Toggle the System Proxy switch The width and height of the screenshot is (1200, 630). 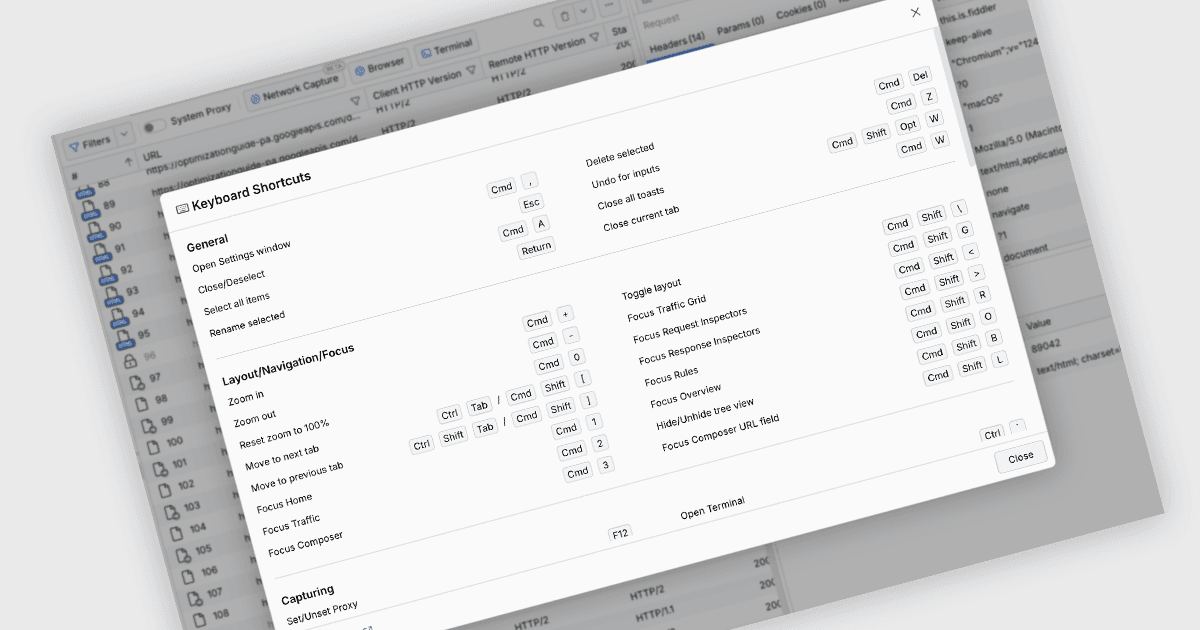[154, 125]
